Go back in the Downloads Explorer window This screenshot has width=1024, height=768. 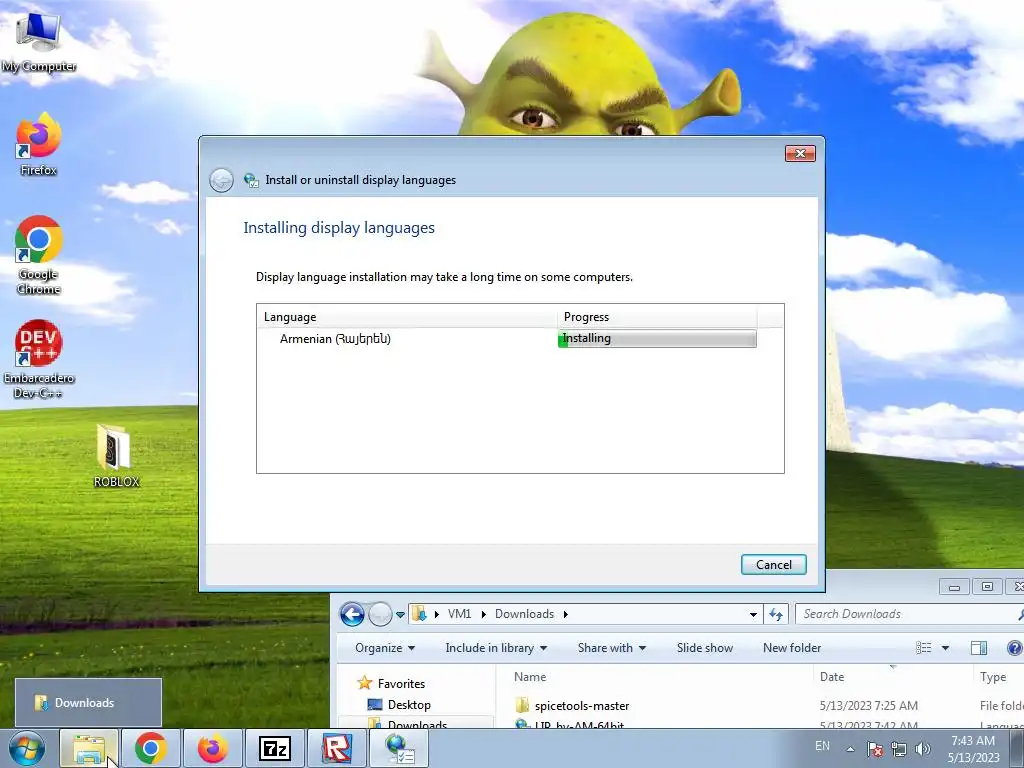[x=352, y=614]
